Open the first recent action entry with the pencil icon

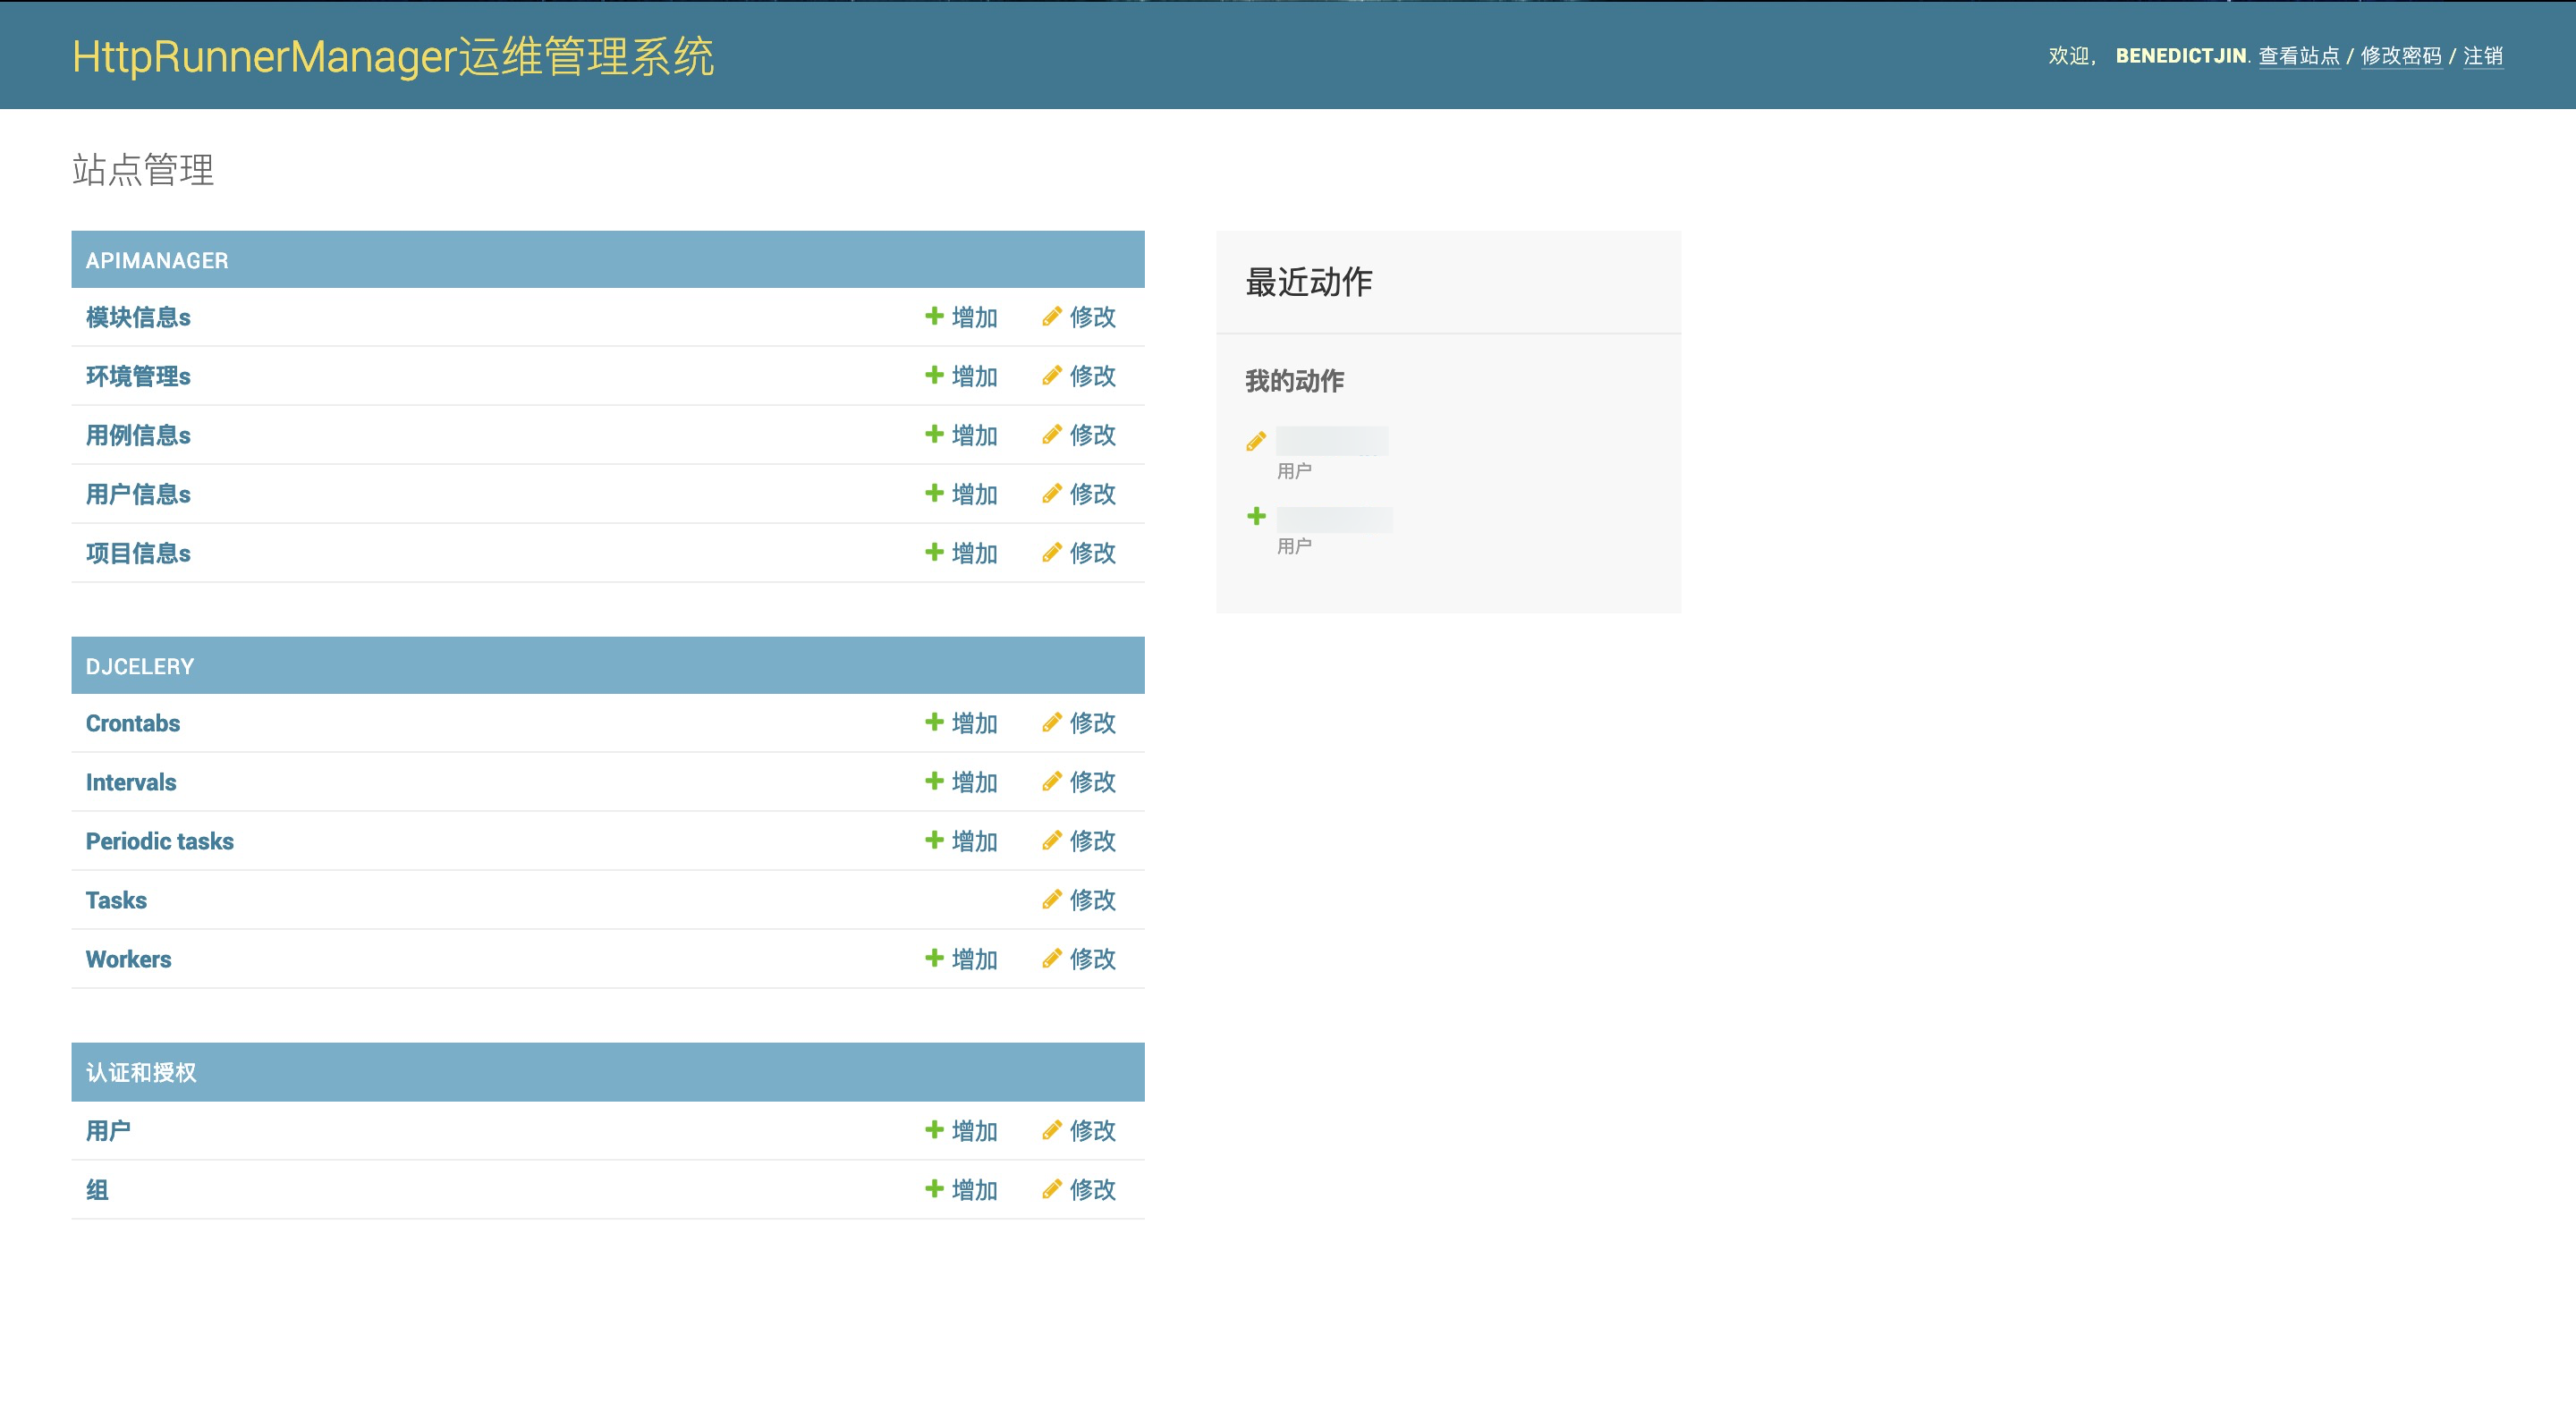[x=1331, y=441]
